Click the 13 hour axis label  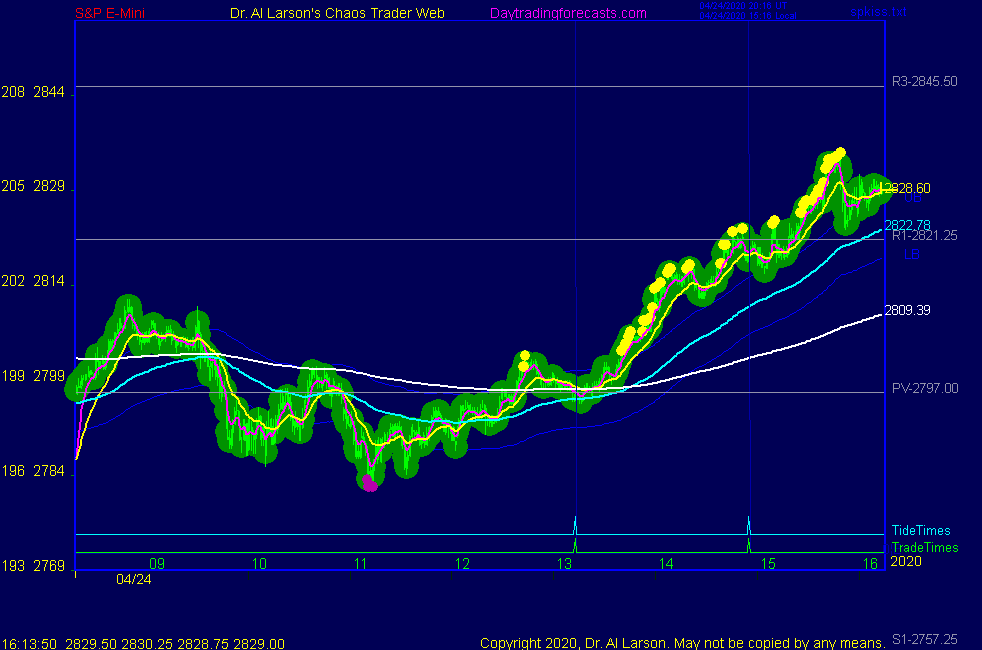(564, 564)
